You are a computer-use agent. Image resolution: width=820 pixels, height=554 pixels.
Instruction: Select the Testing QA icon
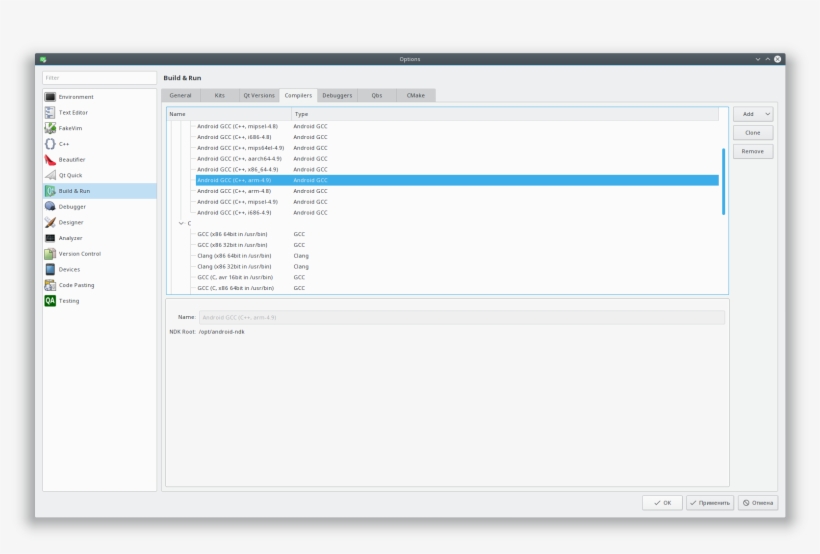click(x=50, y=301)
